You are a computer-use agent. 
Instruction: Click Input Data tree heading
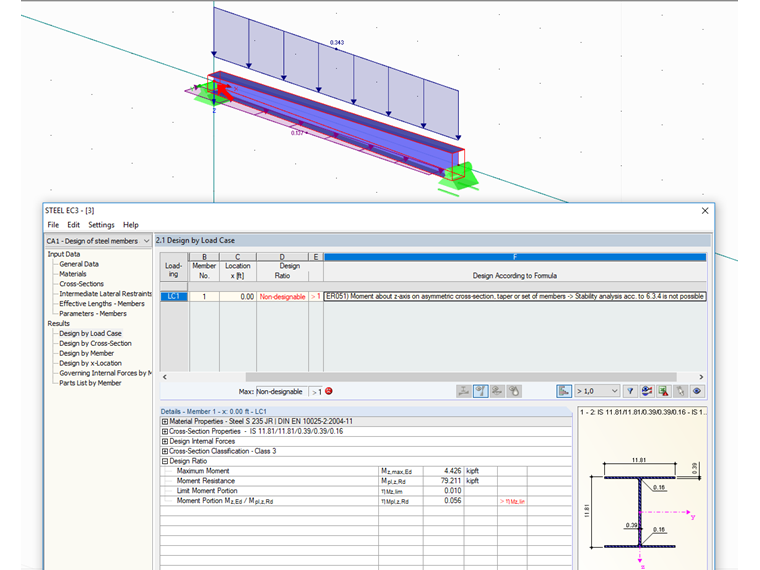63,254
